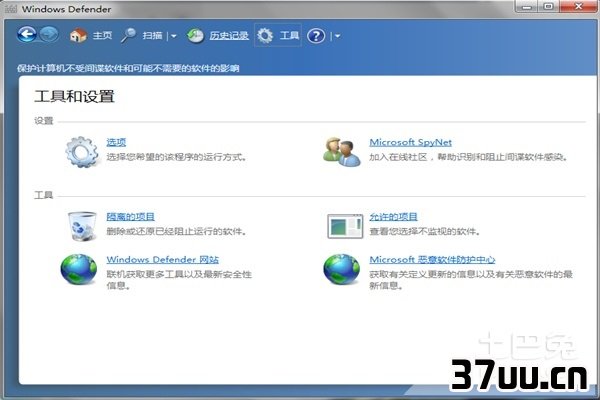Click the allowed items window icon

pyautogui.click(x=345, y=226)
